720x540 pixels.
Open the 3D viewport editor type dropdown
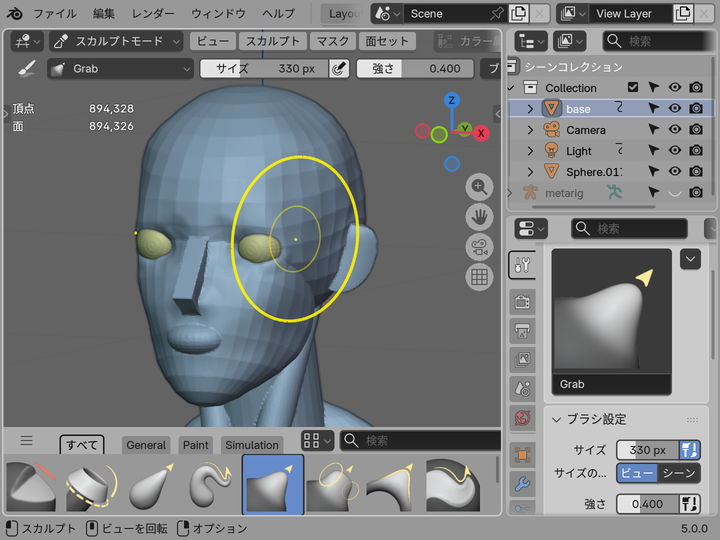coord(27,41)
